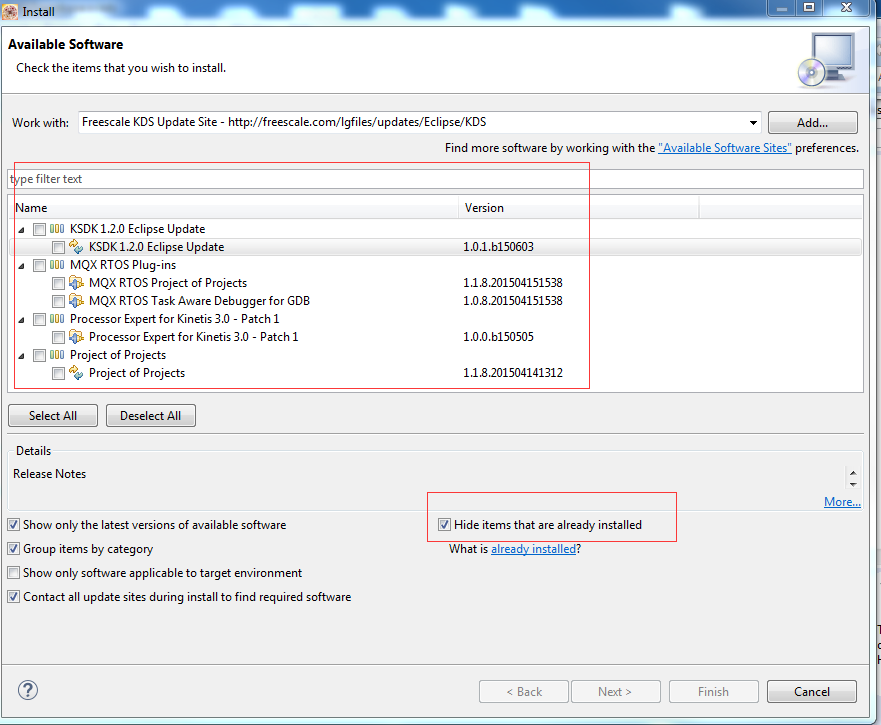This screenshot has height=725, width=881.
Task: Click the type filter text field
Action: 435,179
